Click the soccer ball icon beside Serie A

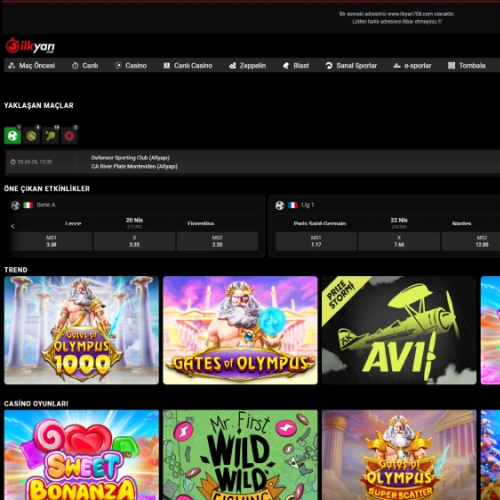15,205
